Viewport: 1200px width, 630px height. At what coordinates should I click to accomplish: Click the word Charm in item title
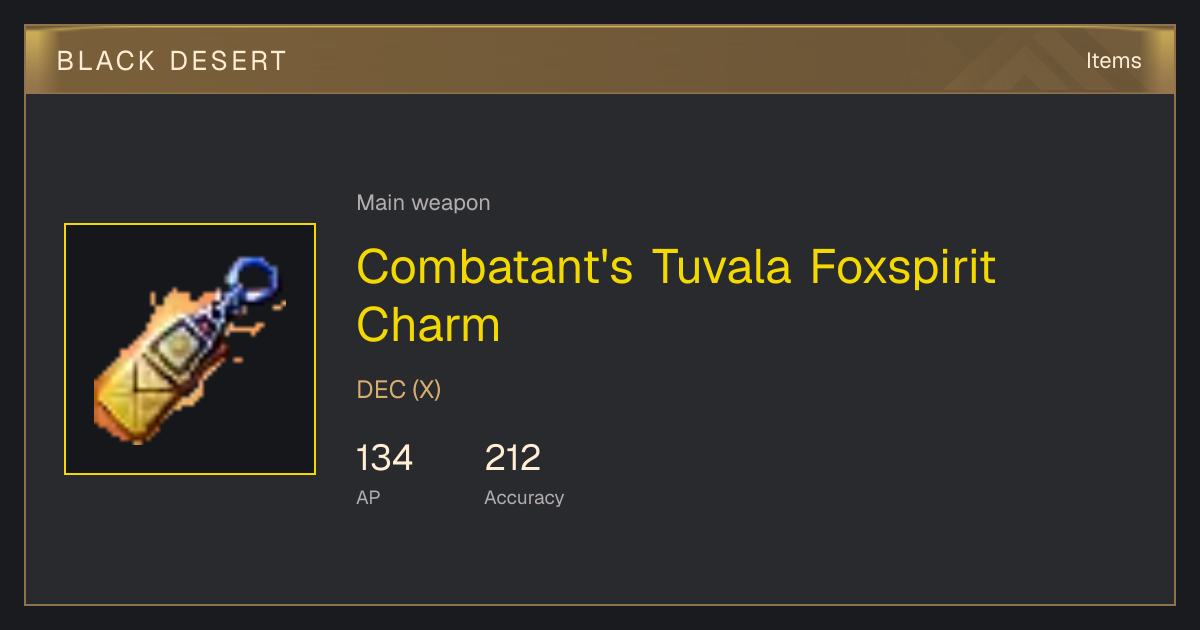(x=428, y=325)
